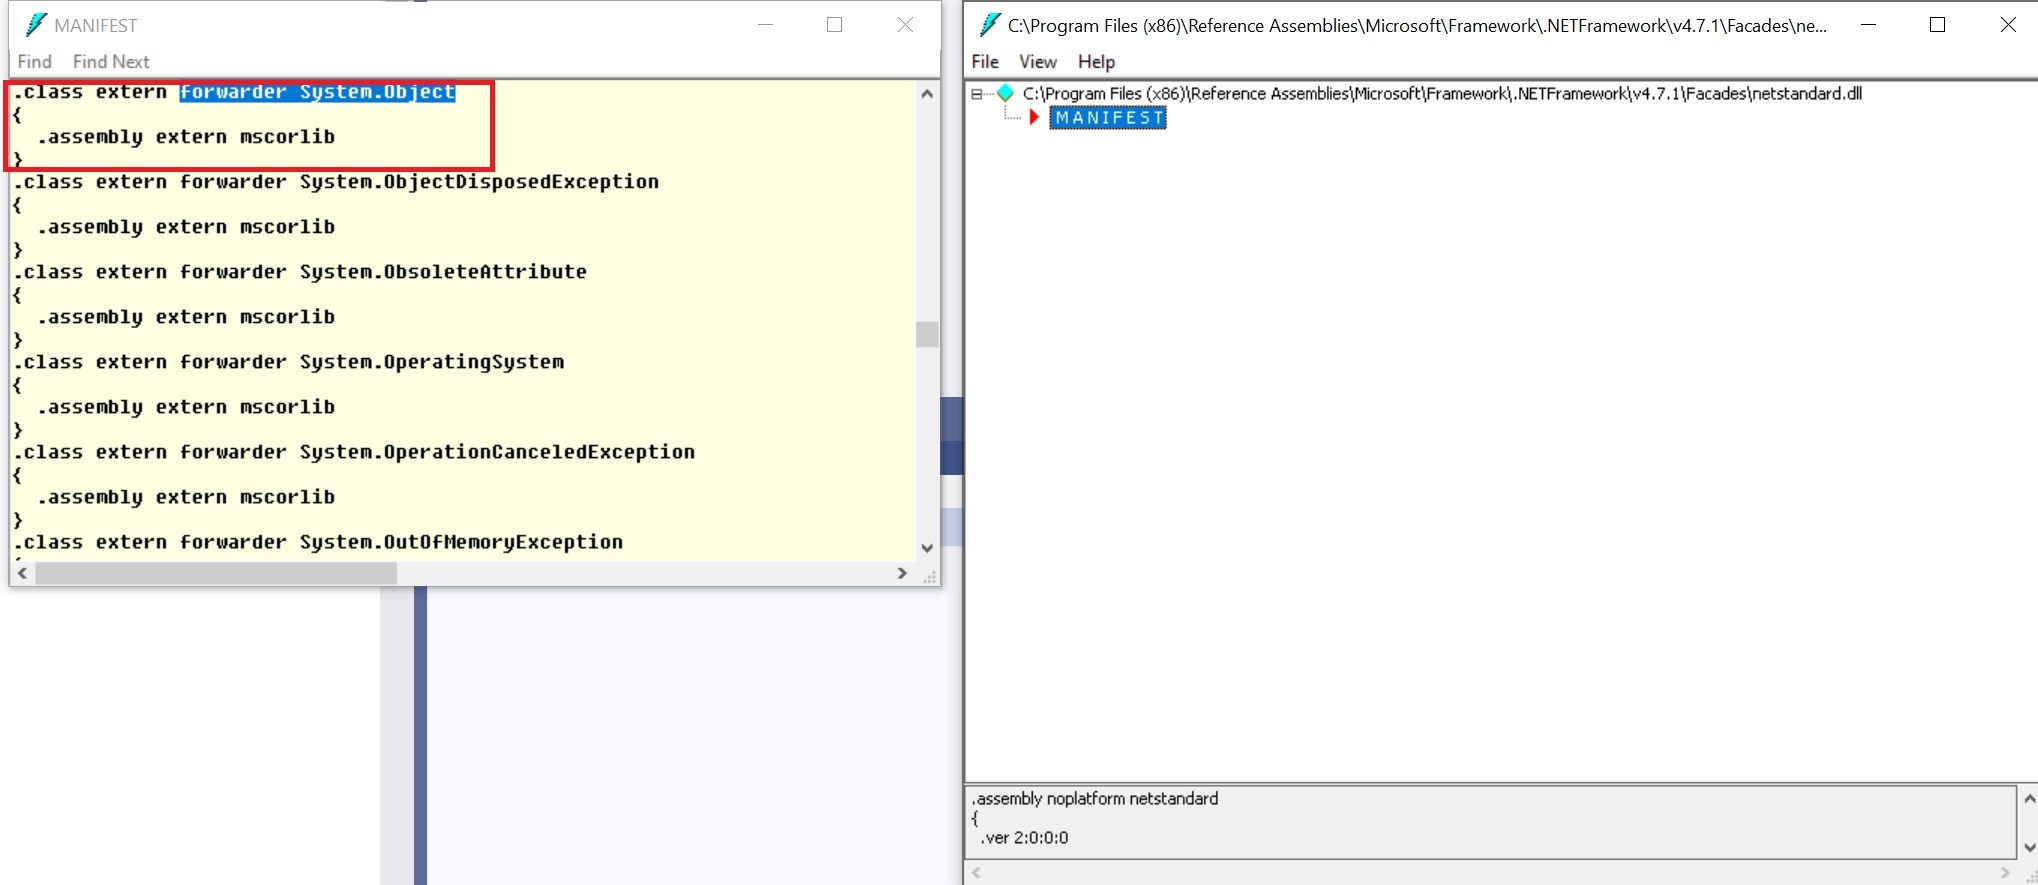Image resolution: width=2038 pixels, height=885 pixels.
Task: Click the cyan diamond assembly icon in tree
Action: tap(1006, 93)
